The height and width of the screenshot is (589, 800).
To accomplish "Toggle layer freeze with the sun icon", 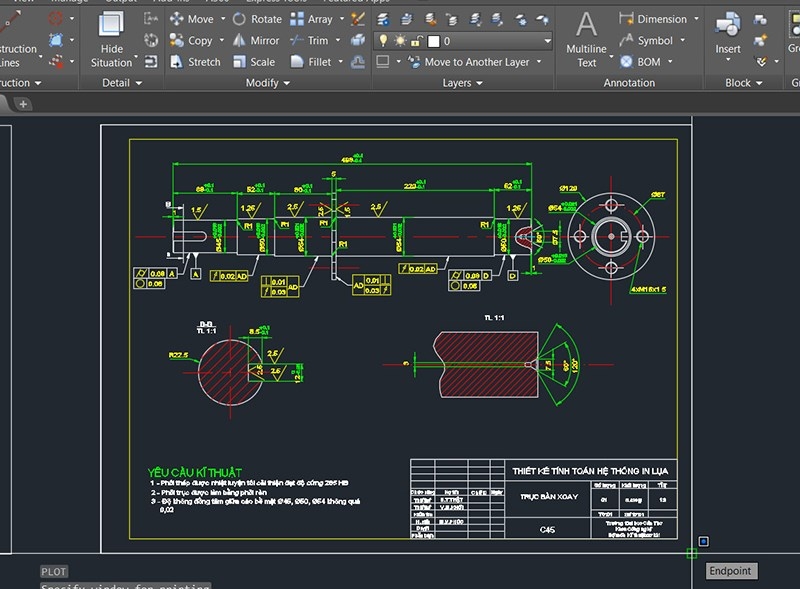I will [400, 39].
